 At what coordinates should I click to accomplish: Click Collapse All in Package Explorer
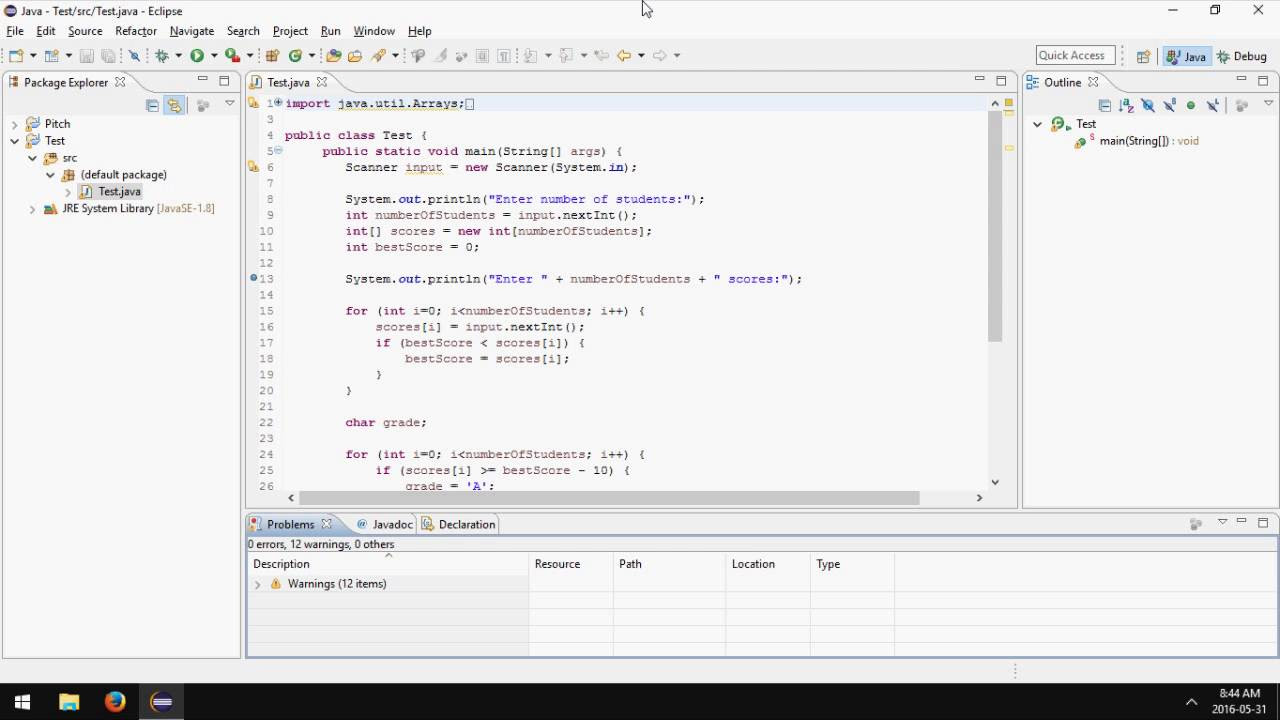coord(152,105)
